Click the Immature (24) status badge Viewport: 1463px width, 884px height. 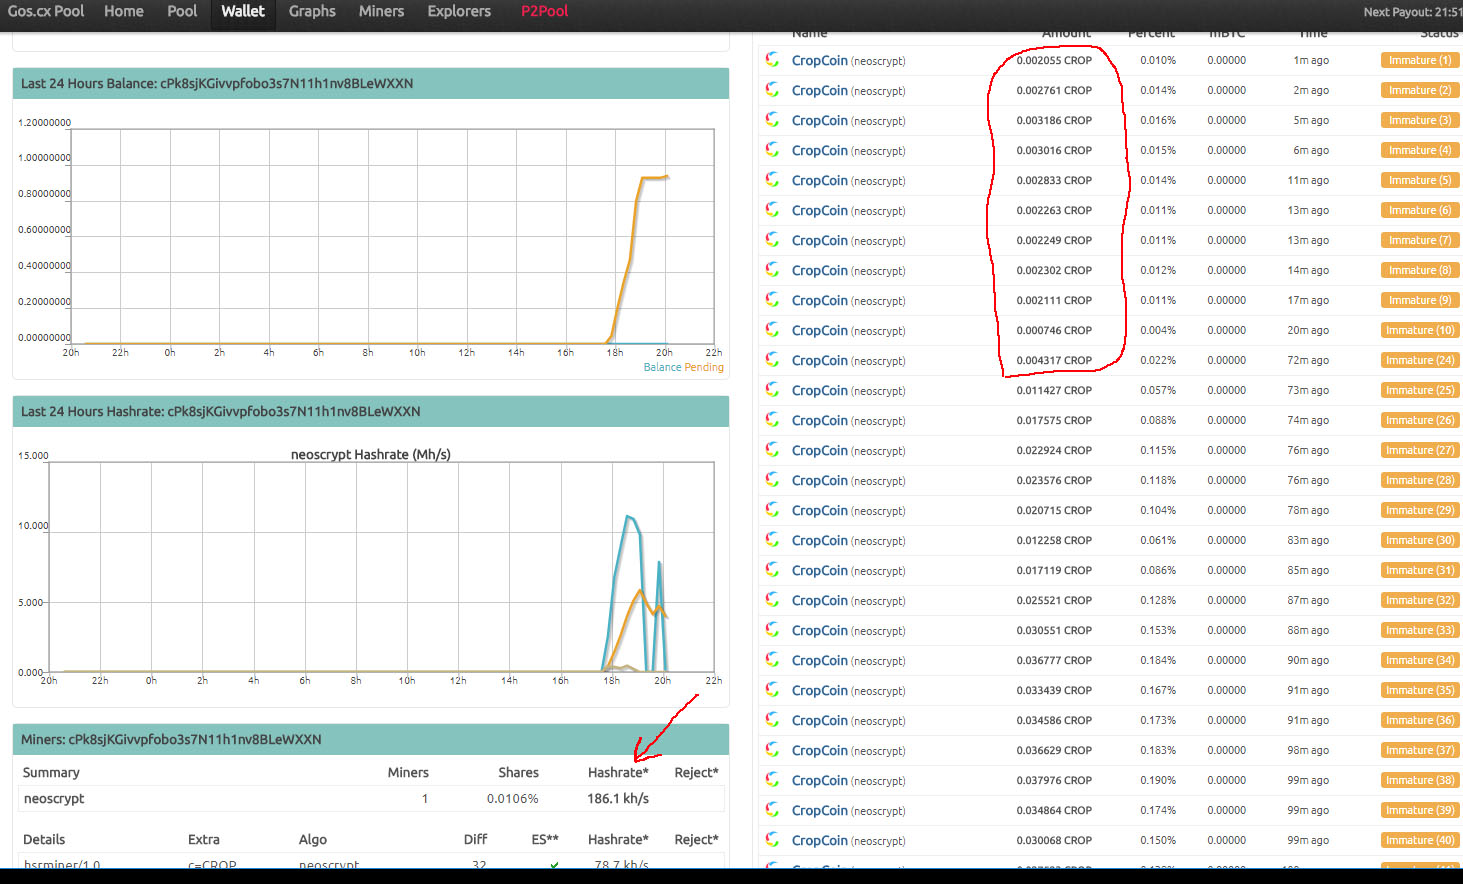pyautogui.click(x=1420, y=360)
